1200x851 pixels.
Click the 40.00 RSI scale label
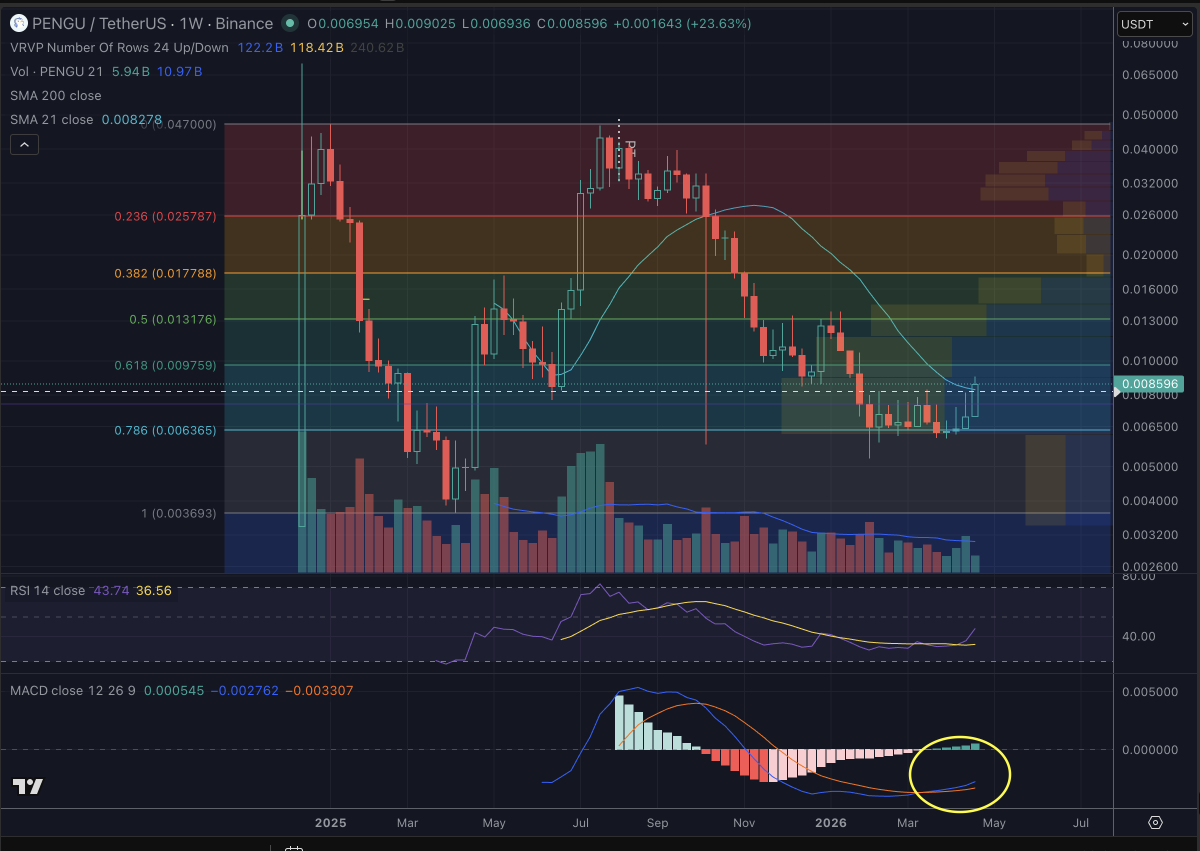pos(1140,636)
